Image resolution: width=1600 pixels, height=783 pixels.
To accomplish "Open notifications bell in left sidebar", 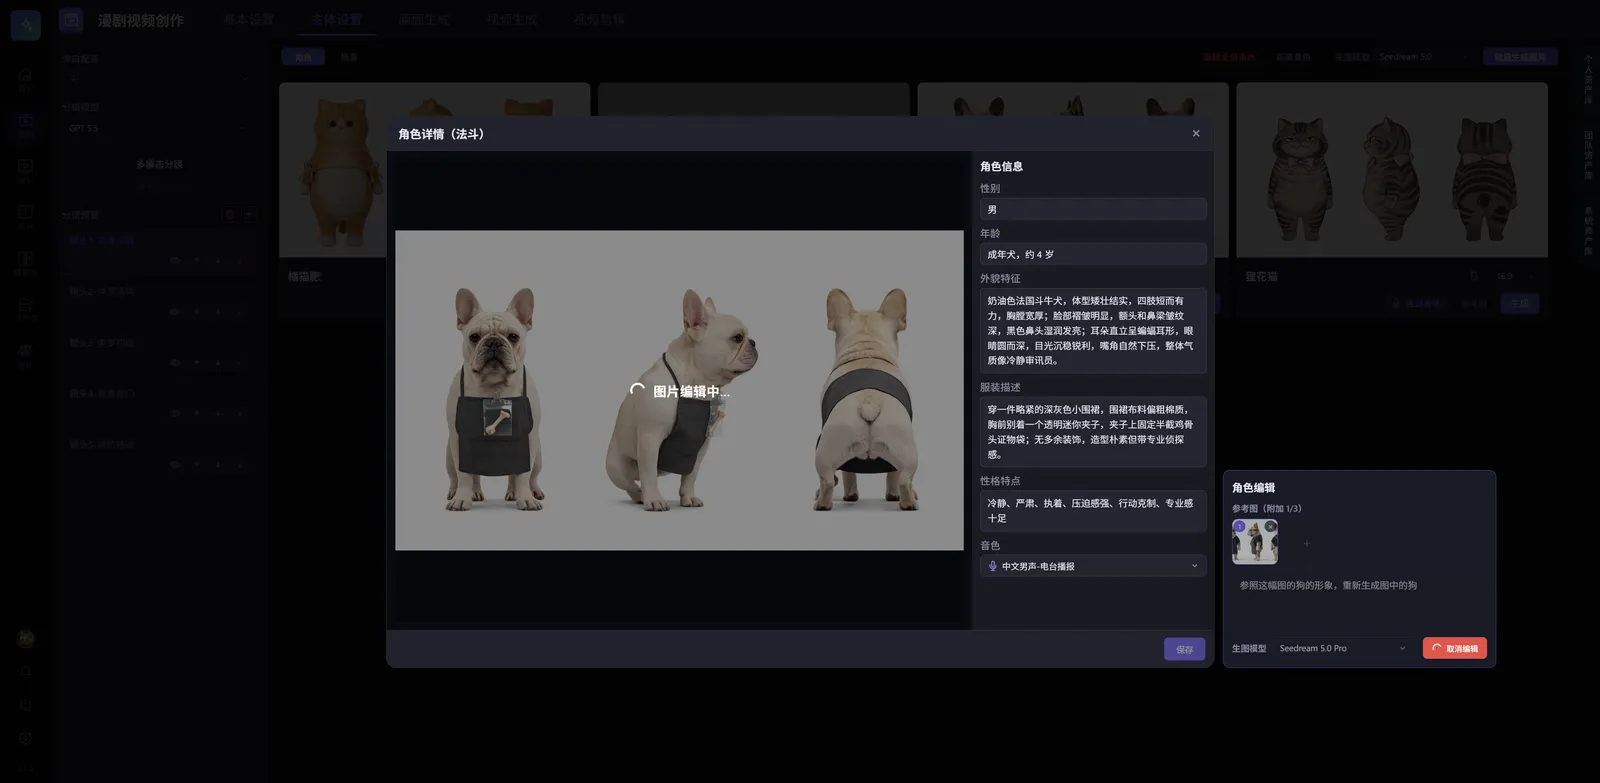I will [26, 672].
